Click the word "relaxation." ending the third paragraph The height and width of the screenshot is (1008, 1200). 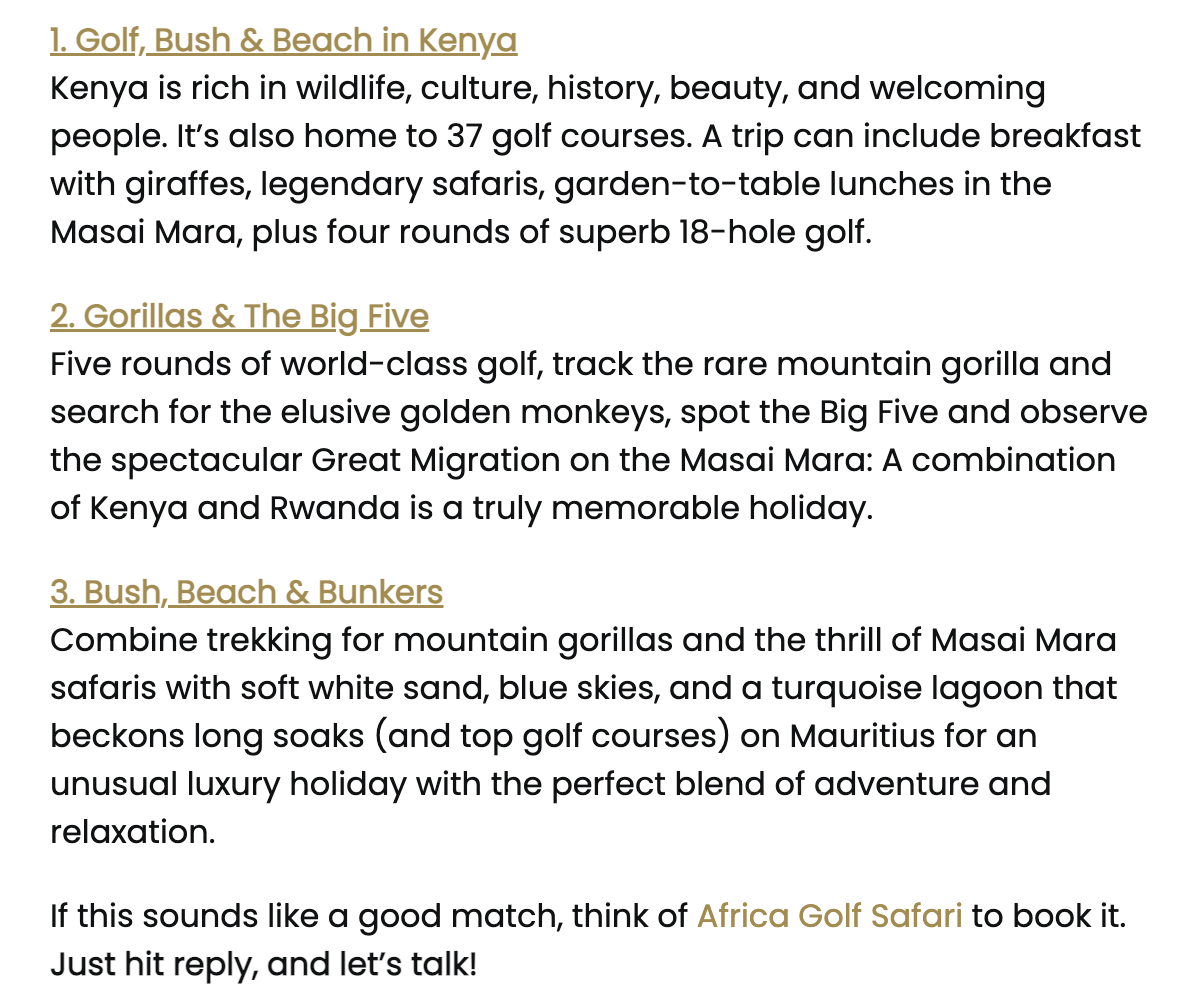(132, 833)
